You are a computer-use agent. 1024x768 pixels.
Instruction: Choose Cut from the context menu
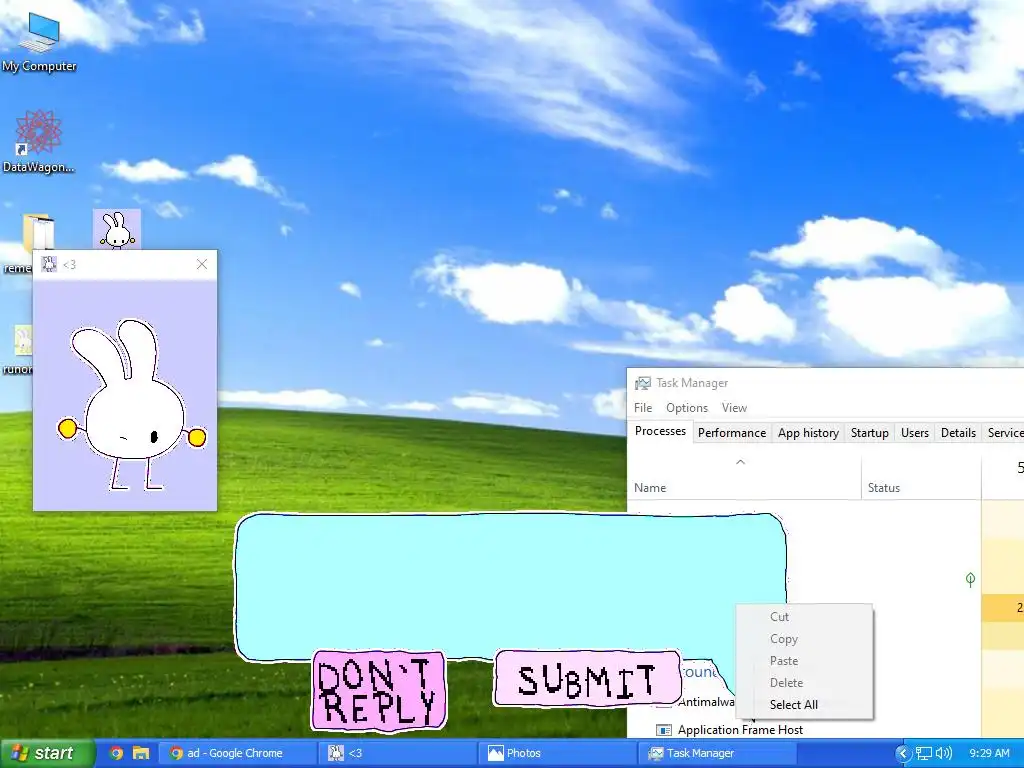tap(779, 616)
